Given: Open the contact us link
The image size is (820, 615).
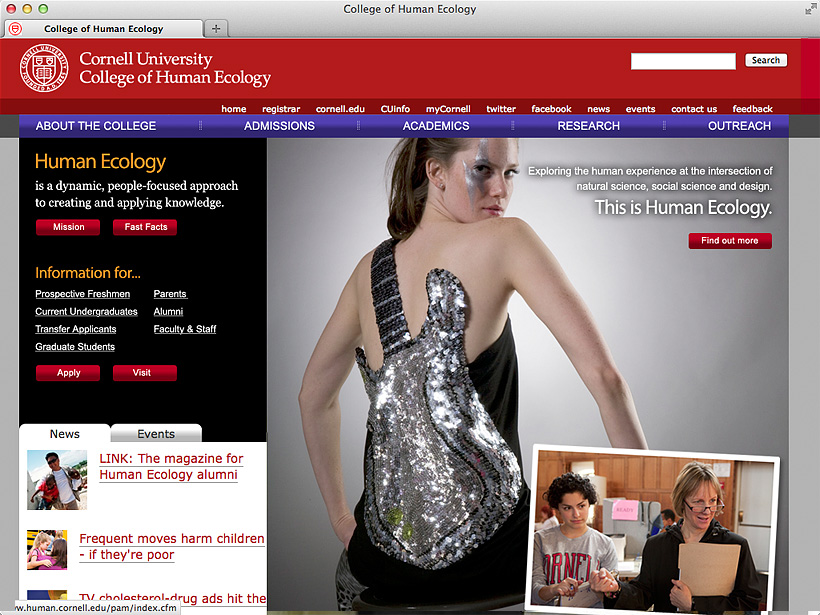Looking at the screenshot, I should coord(694,109).
